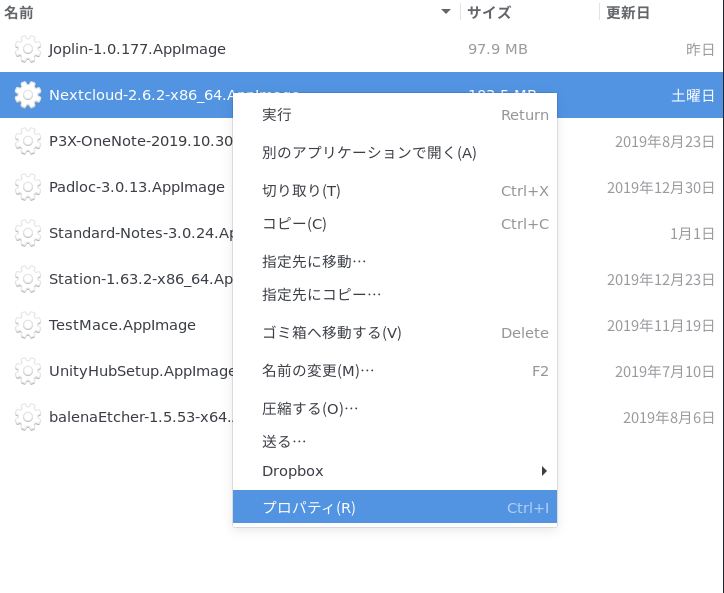
Task: Choose ゴミ箱へ移動する(V)
Action: point(395,333)
